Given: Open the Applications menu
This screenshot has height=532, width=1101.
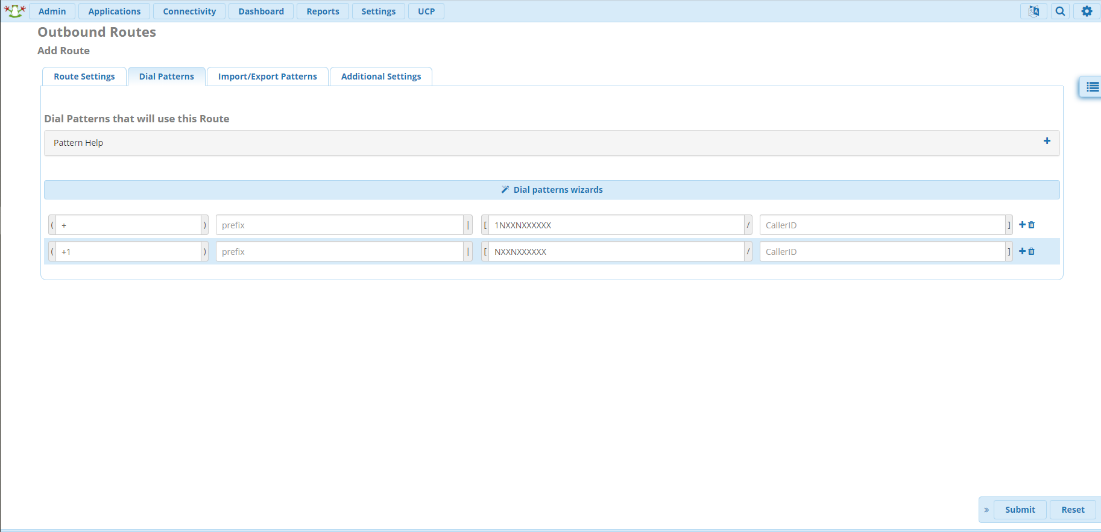Looking at the screenshot, I should (x=114, y=11).
